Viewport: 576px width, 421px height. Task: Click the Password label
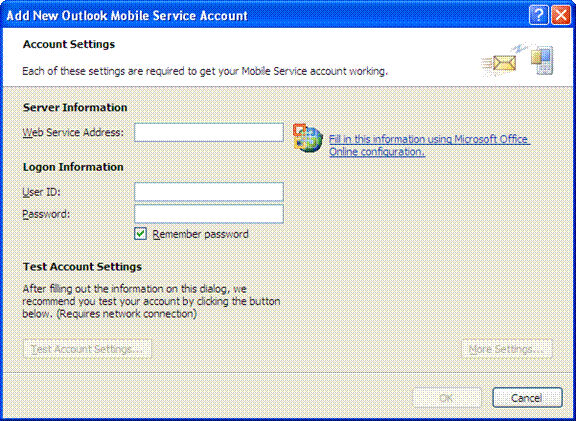coord(46,214)
